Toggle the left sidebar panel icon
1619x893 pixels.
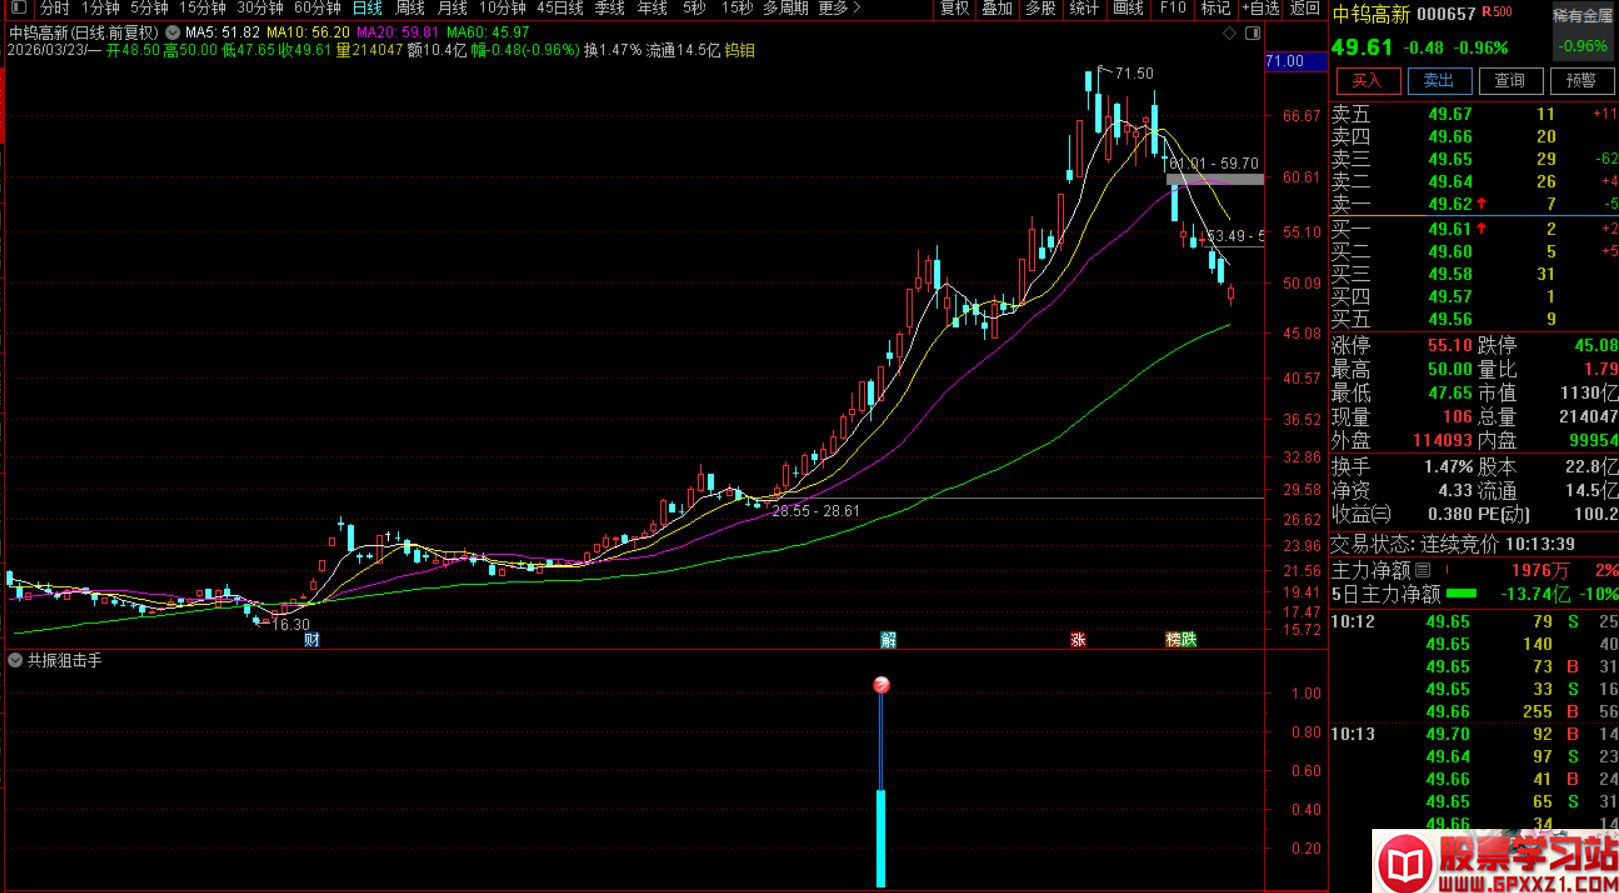click(19, 8)
